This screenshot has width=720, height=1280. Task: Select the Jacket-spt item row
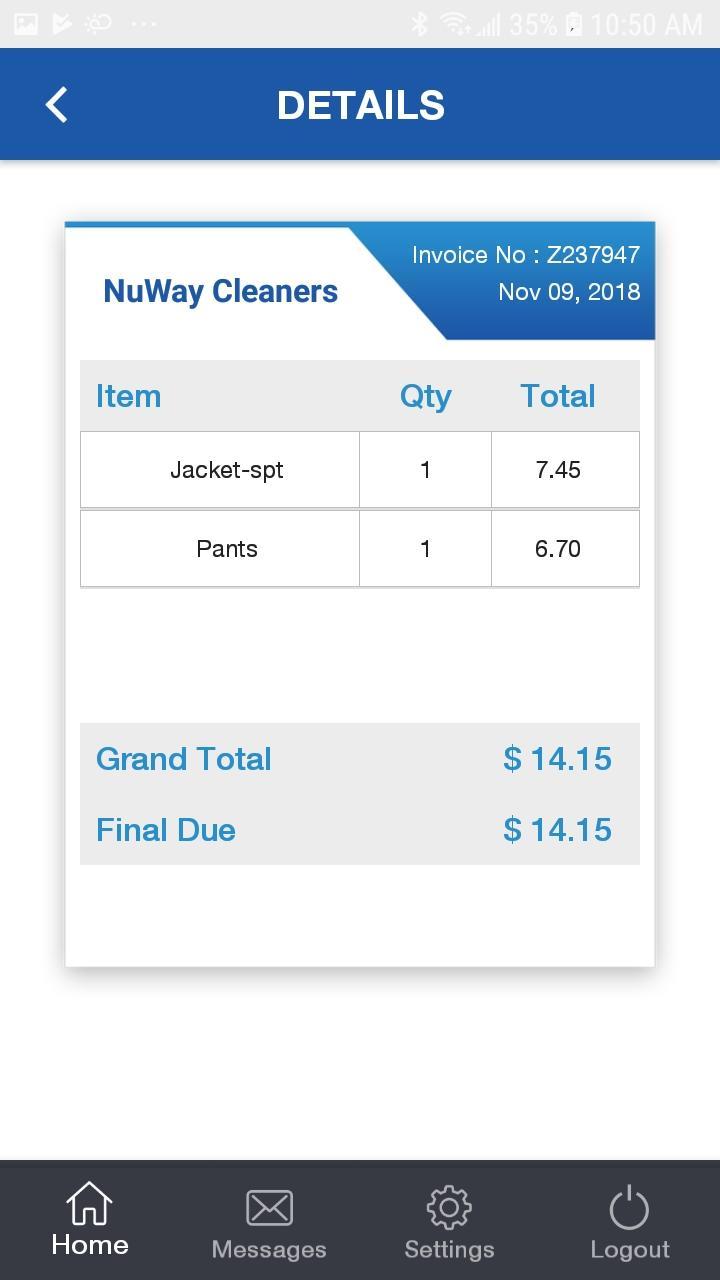pos(360,470)
